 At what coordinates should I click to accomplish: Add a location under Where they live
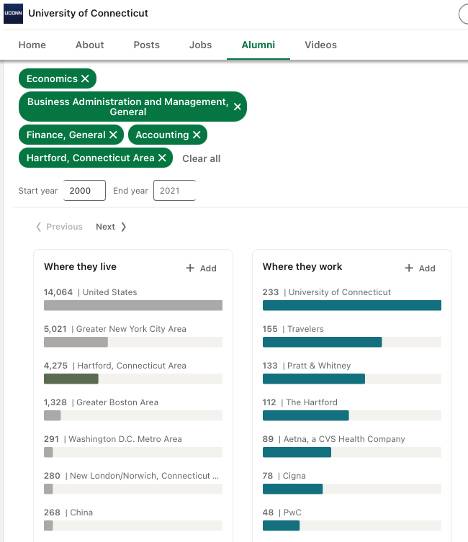201,268
